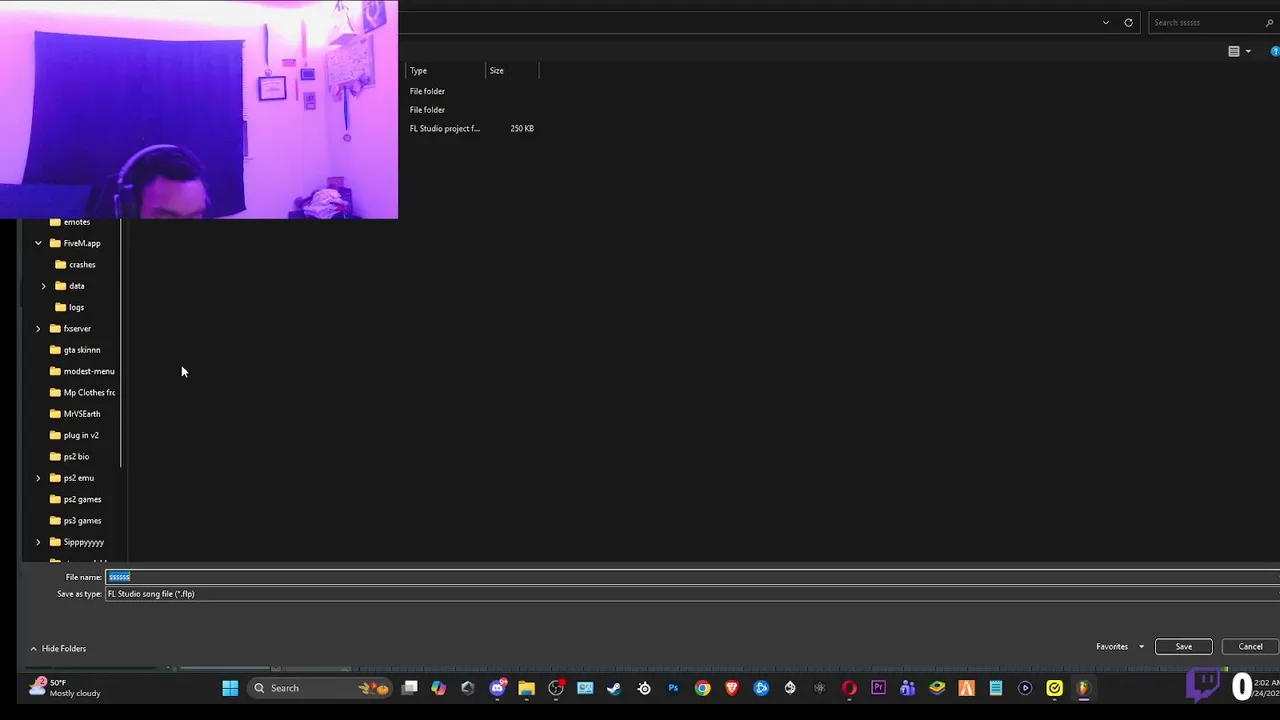
Task: Select the ps2 emu folder
Action: [x=72, y=478]
